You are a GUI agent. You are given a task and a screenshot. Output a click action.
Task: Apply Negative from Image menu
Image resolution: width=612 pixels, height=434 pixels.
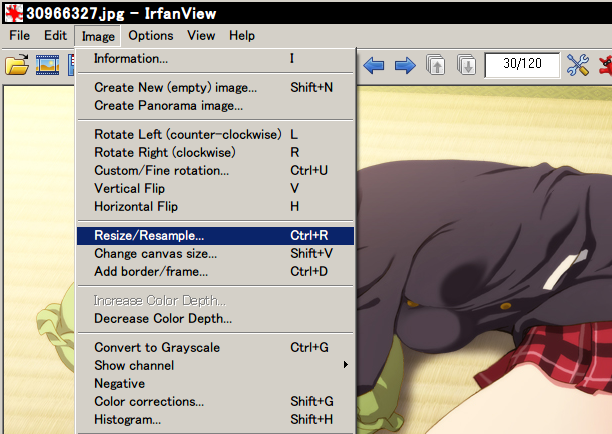[215, 383]
